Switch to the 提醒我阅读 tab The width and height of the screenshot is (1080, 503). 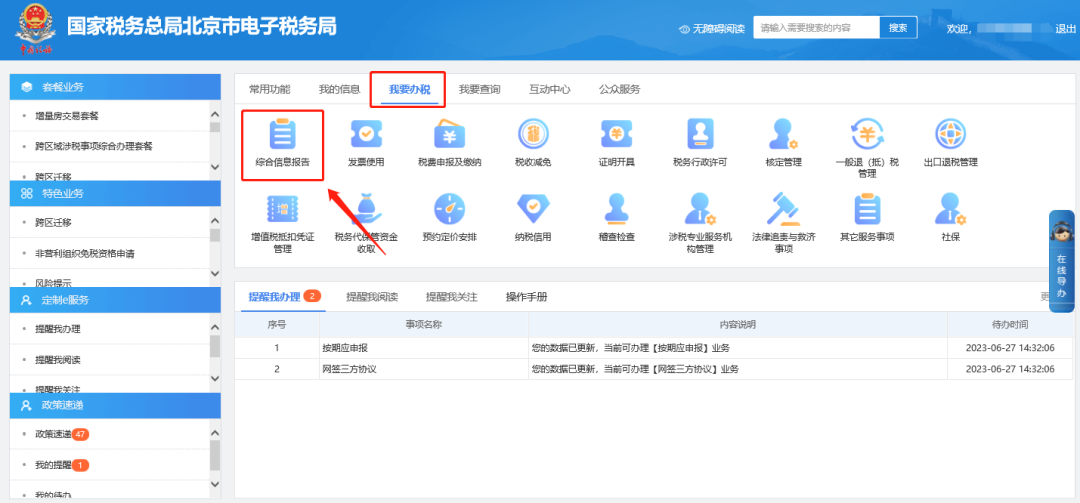coord(371,297)
